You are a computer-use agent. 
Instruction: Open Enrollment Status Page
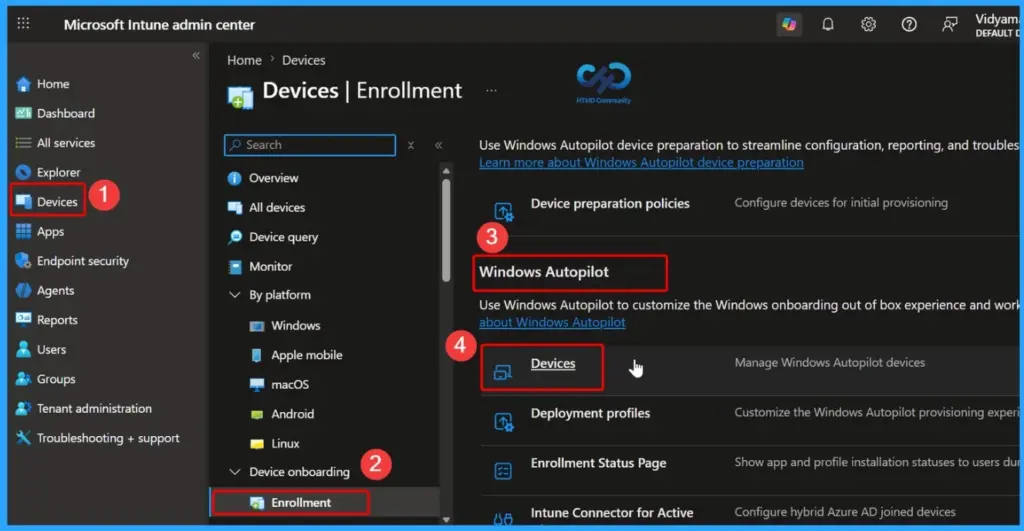pyautogui.click(x=598, y=463)
